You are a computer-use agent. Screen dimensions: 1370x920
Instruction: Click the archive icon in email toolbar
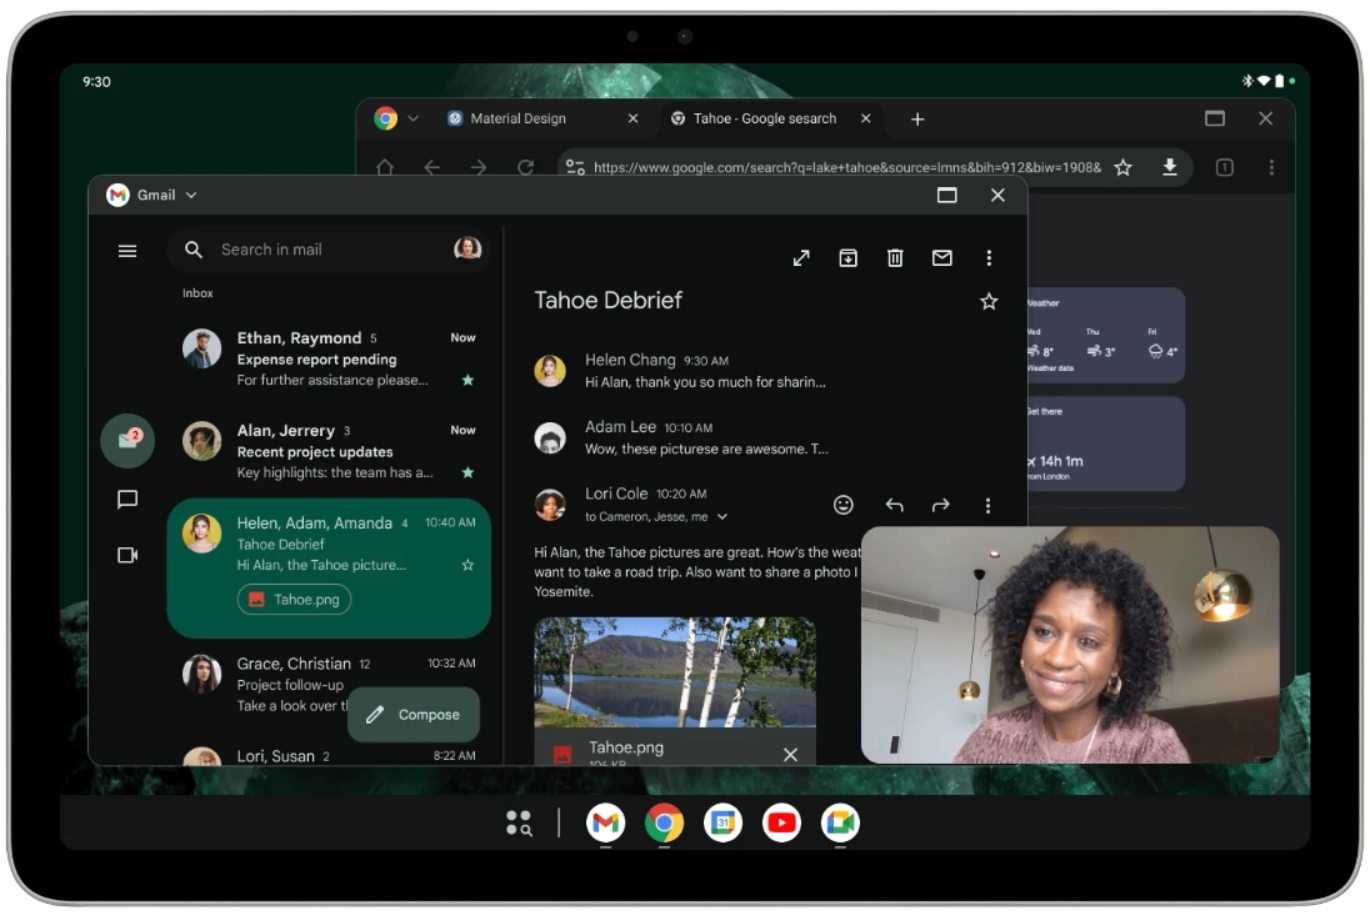point(848,258)
